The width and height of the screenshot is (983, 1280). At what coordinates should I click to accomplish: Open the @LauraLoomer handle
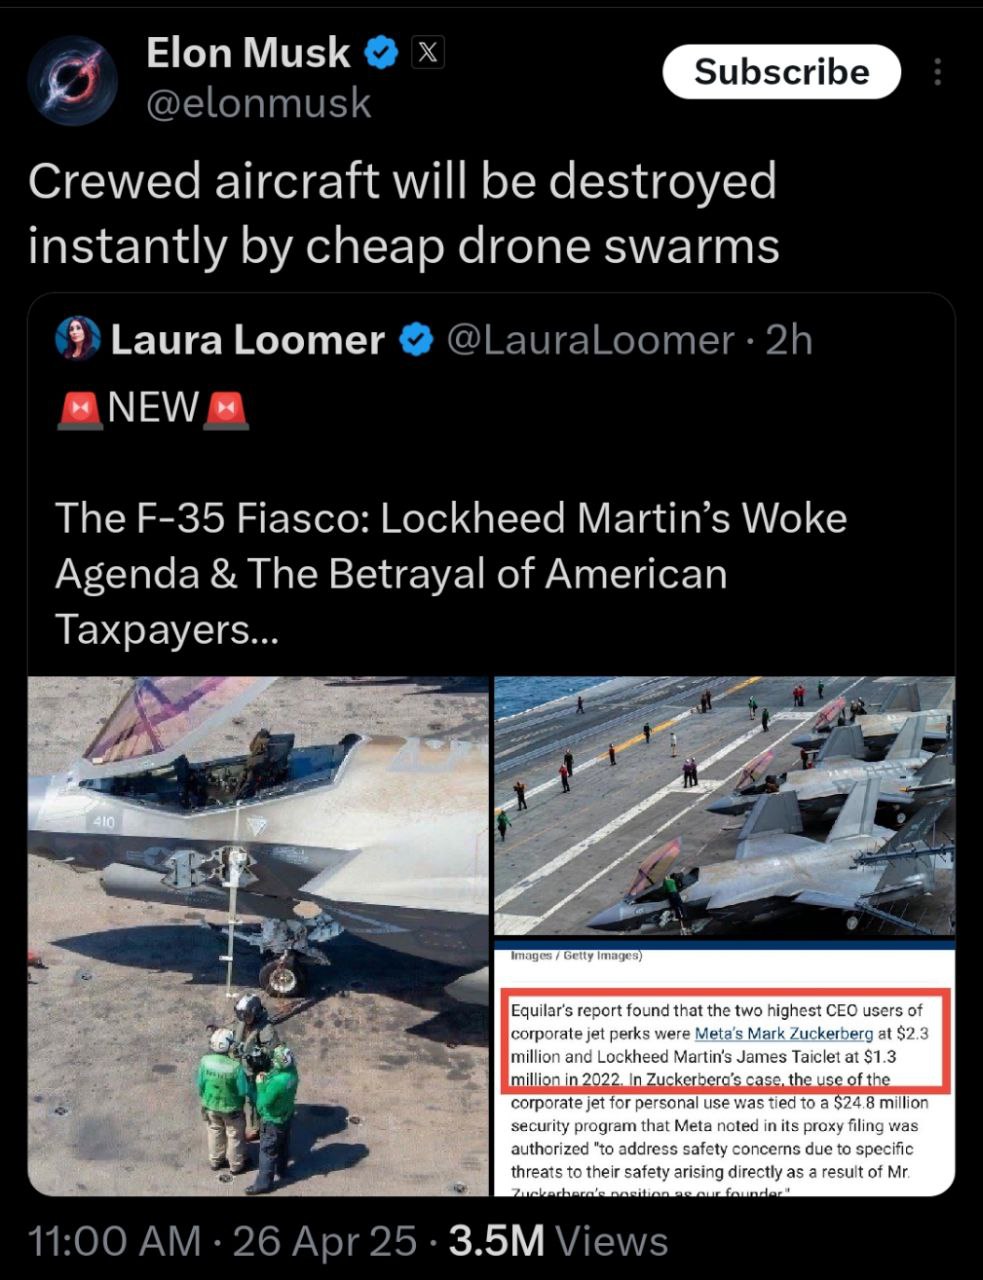(589, 341)
